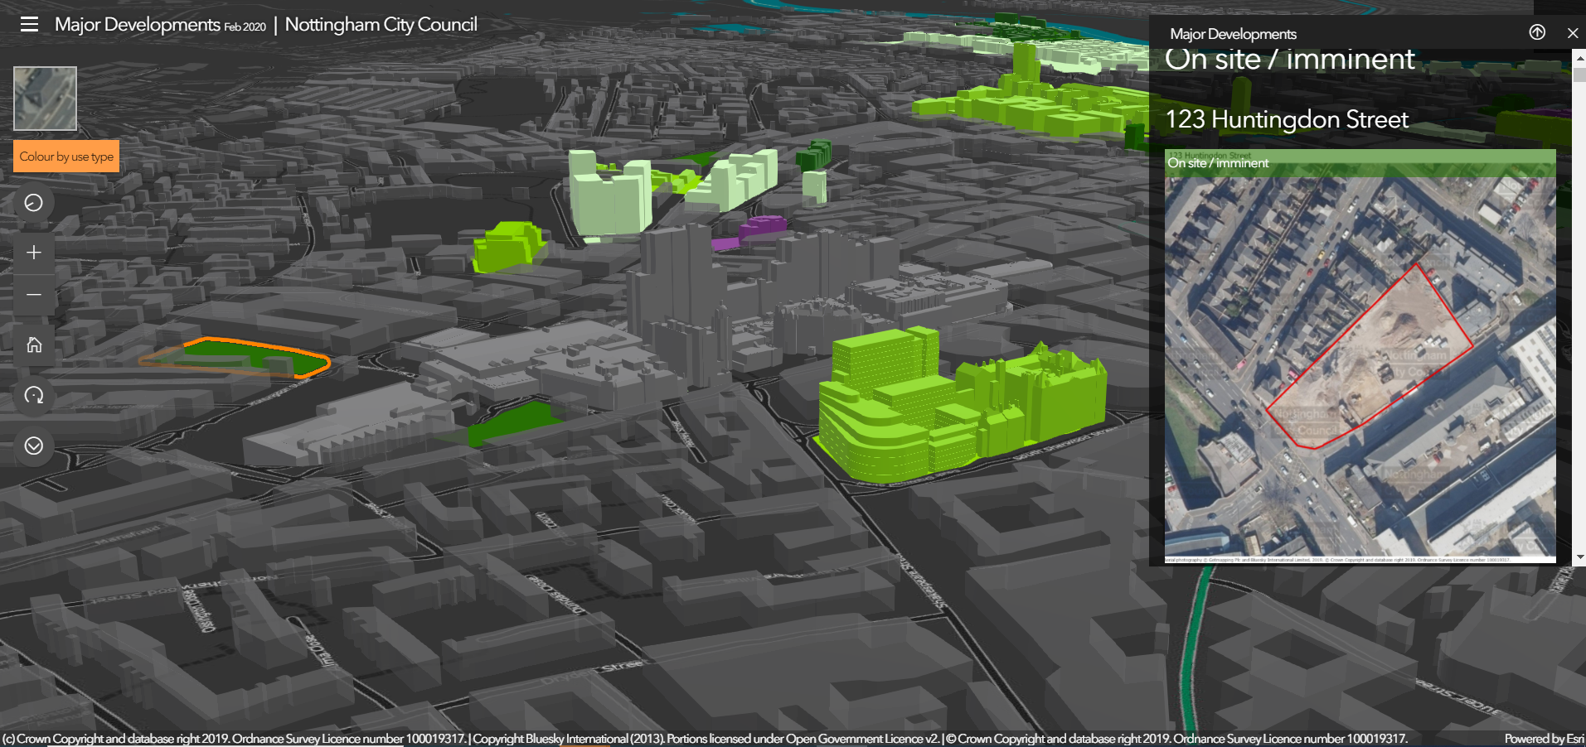
Task: Click the compass reset orientation button
Action: tap(34, 203)
